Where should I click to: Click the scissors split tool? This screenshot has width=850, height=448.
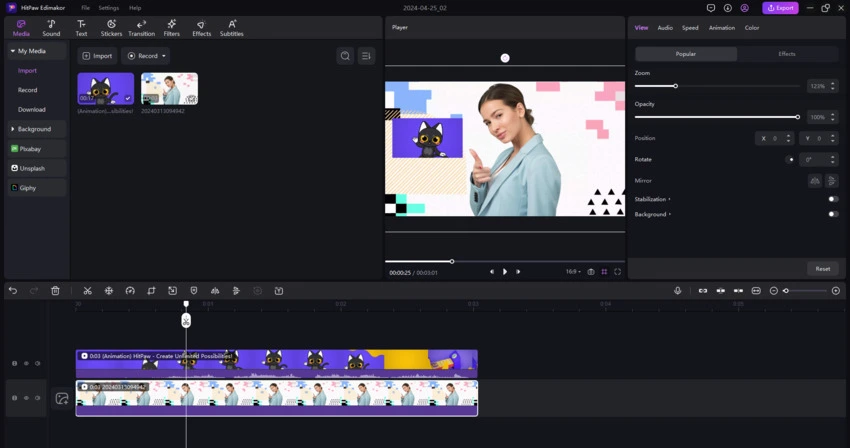click(87, 291)
